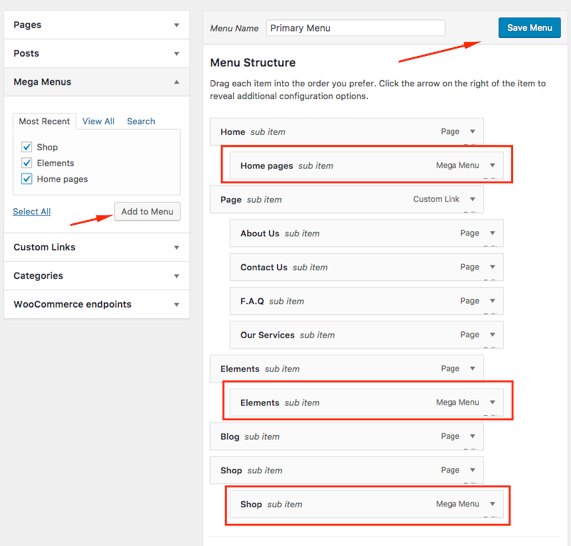Screen dimensions: 571x546
Task: Click the Add to Menu button
Action: tap(147, 212)
